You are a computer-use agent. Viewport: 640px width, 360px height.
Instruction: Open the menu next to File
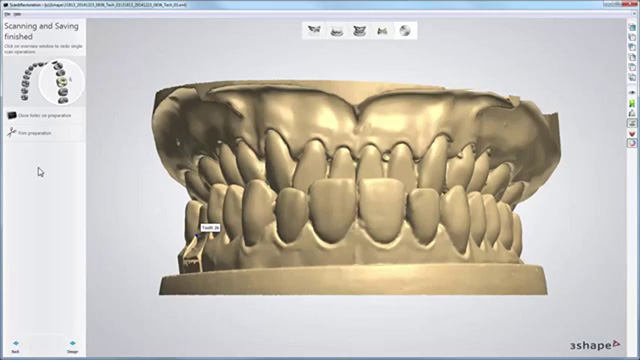[x=17, y=14]
